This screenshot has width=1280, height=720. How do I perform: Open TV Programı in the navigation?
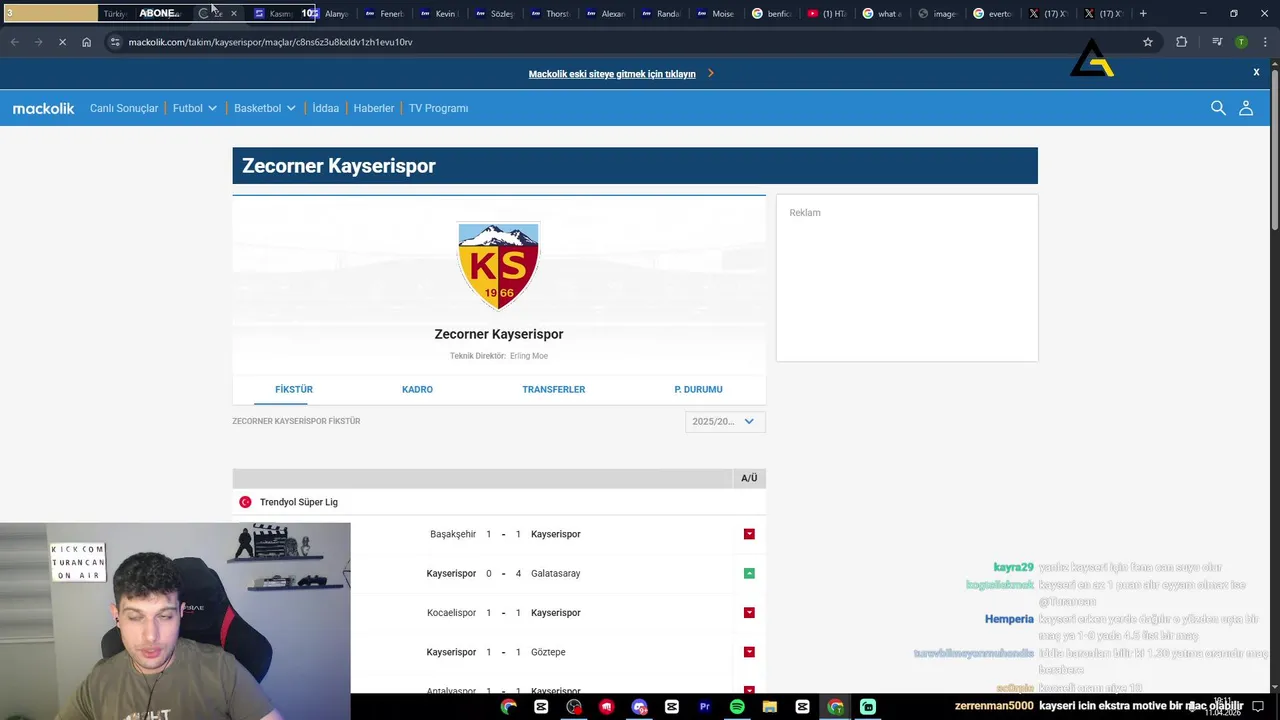(438, 108)
